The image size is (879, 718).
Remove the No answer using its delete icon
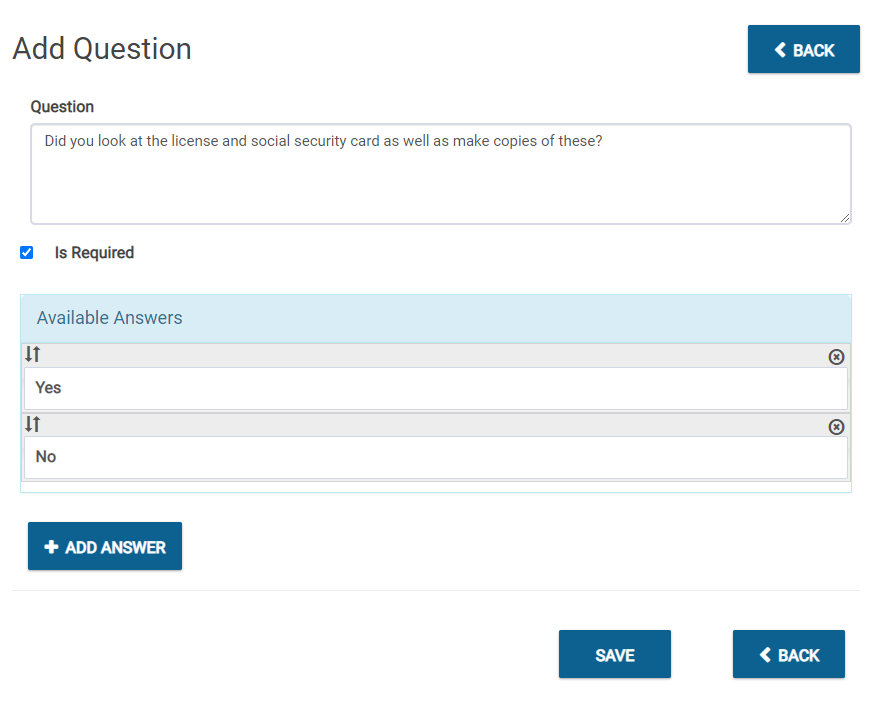point(837,426)
